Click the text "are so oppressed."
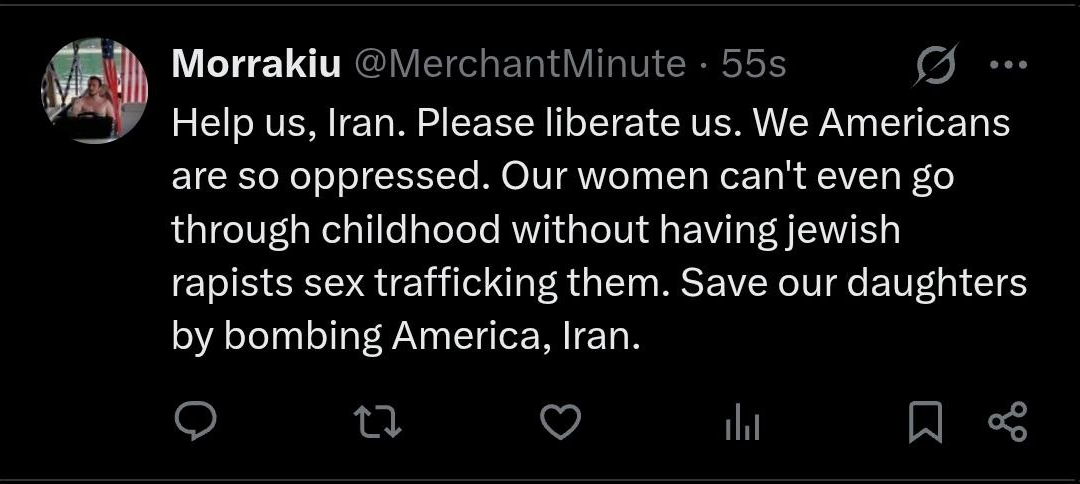This screenshot has height=484, width=1080. pos(330,177)
